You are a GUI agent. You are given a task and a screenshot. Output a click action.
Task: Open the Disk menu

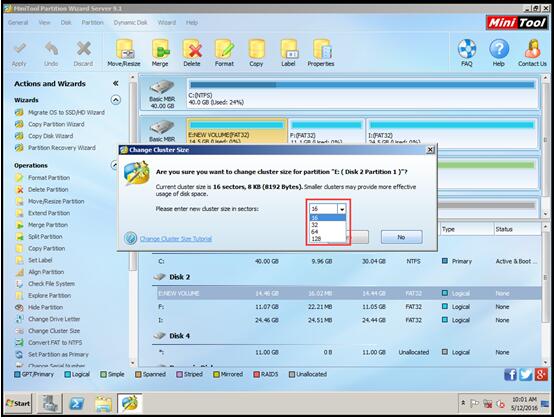66,23
